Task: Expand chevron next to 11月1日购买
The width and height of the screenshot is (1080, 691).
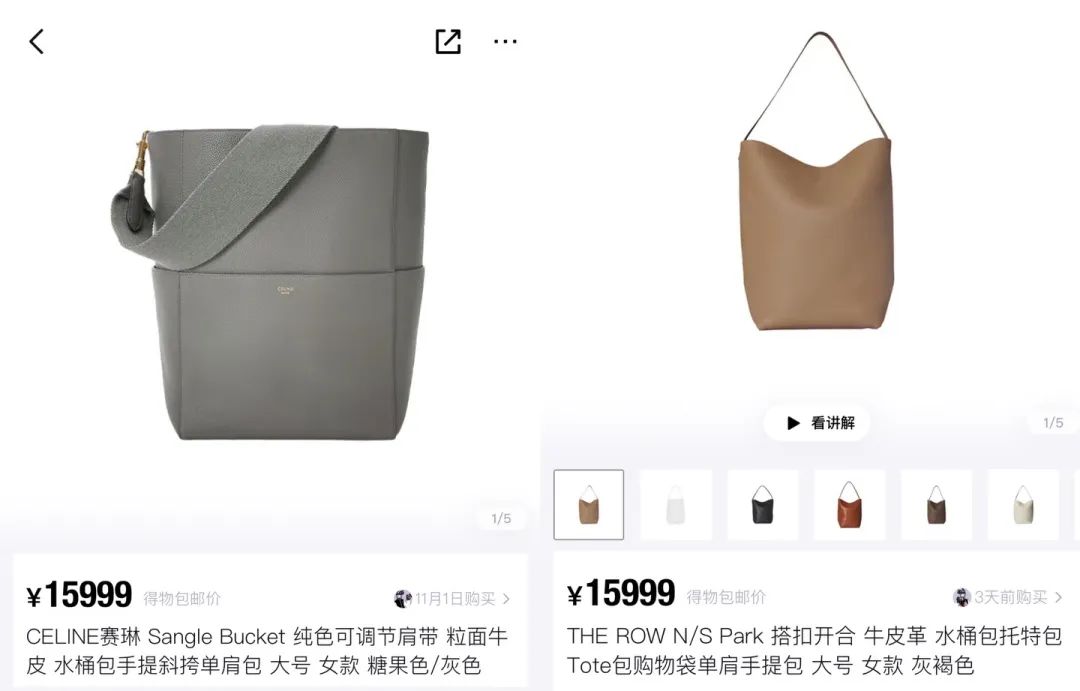Action: click(x=506, y=599)
